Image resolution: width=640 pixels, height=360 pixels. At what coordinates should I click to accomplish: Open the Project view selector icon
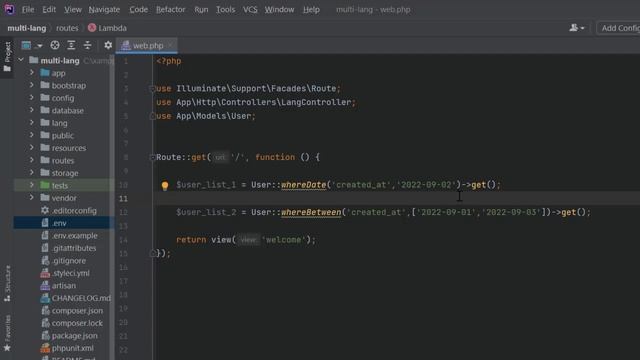(26, 45)
